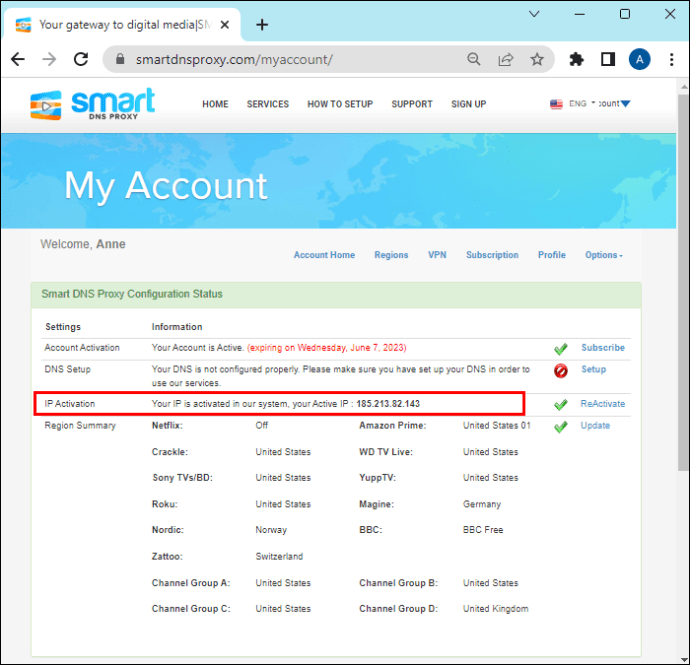Go back to the previous page
This screenshot has height=665, width=690.
(x=18, y=59)
